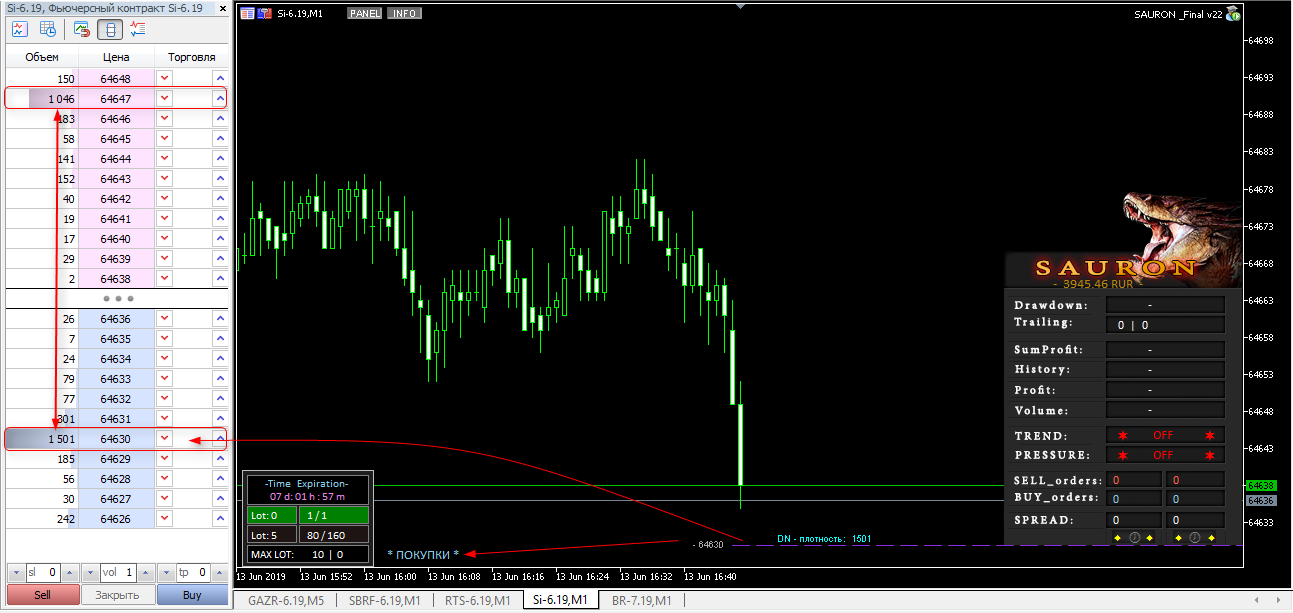Image resolution: width=1293 pixels, height=613 pixels.
Task: Increase the tp value with up arrow
Action: (x=219, y=573)
